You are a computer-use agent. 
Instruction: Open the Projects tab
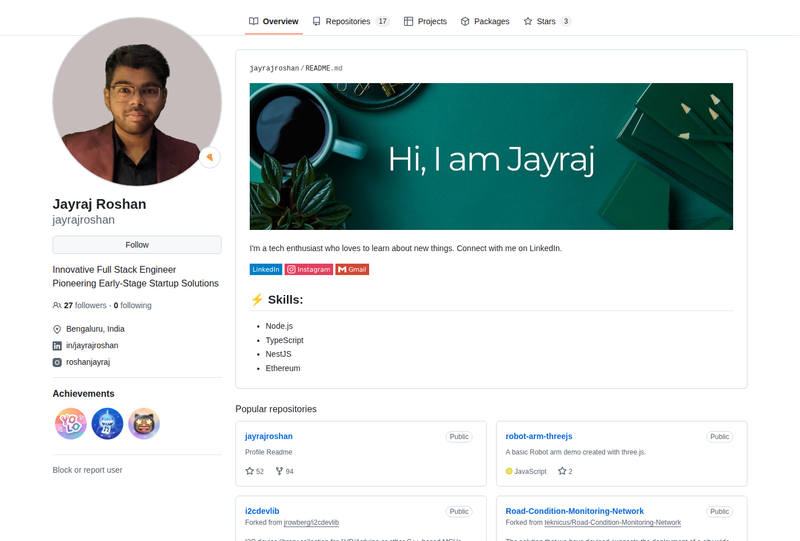click(425, 21)
